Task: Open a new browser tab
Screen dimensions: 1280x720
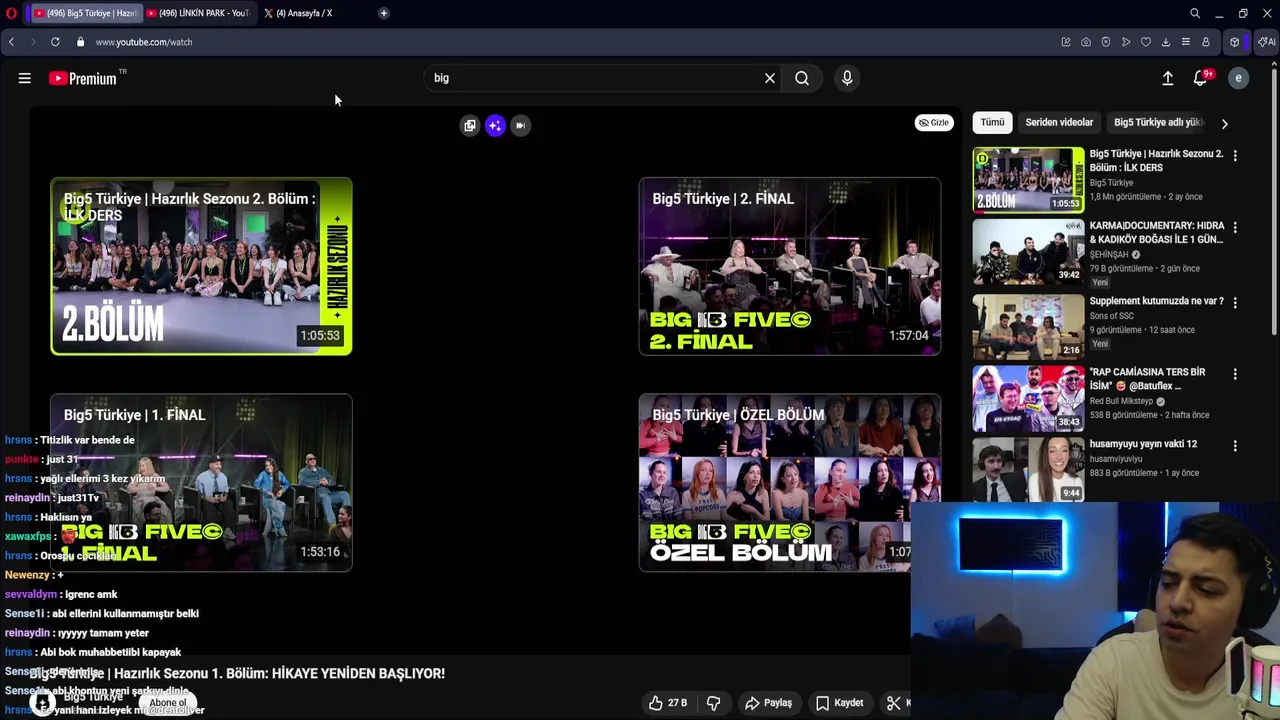Action: point(384,13)
